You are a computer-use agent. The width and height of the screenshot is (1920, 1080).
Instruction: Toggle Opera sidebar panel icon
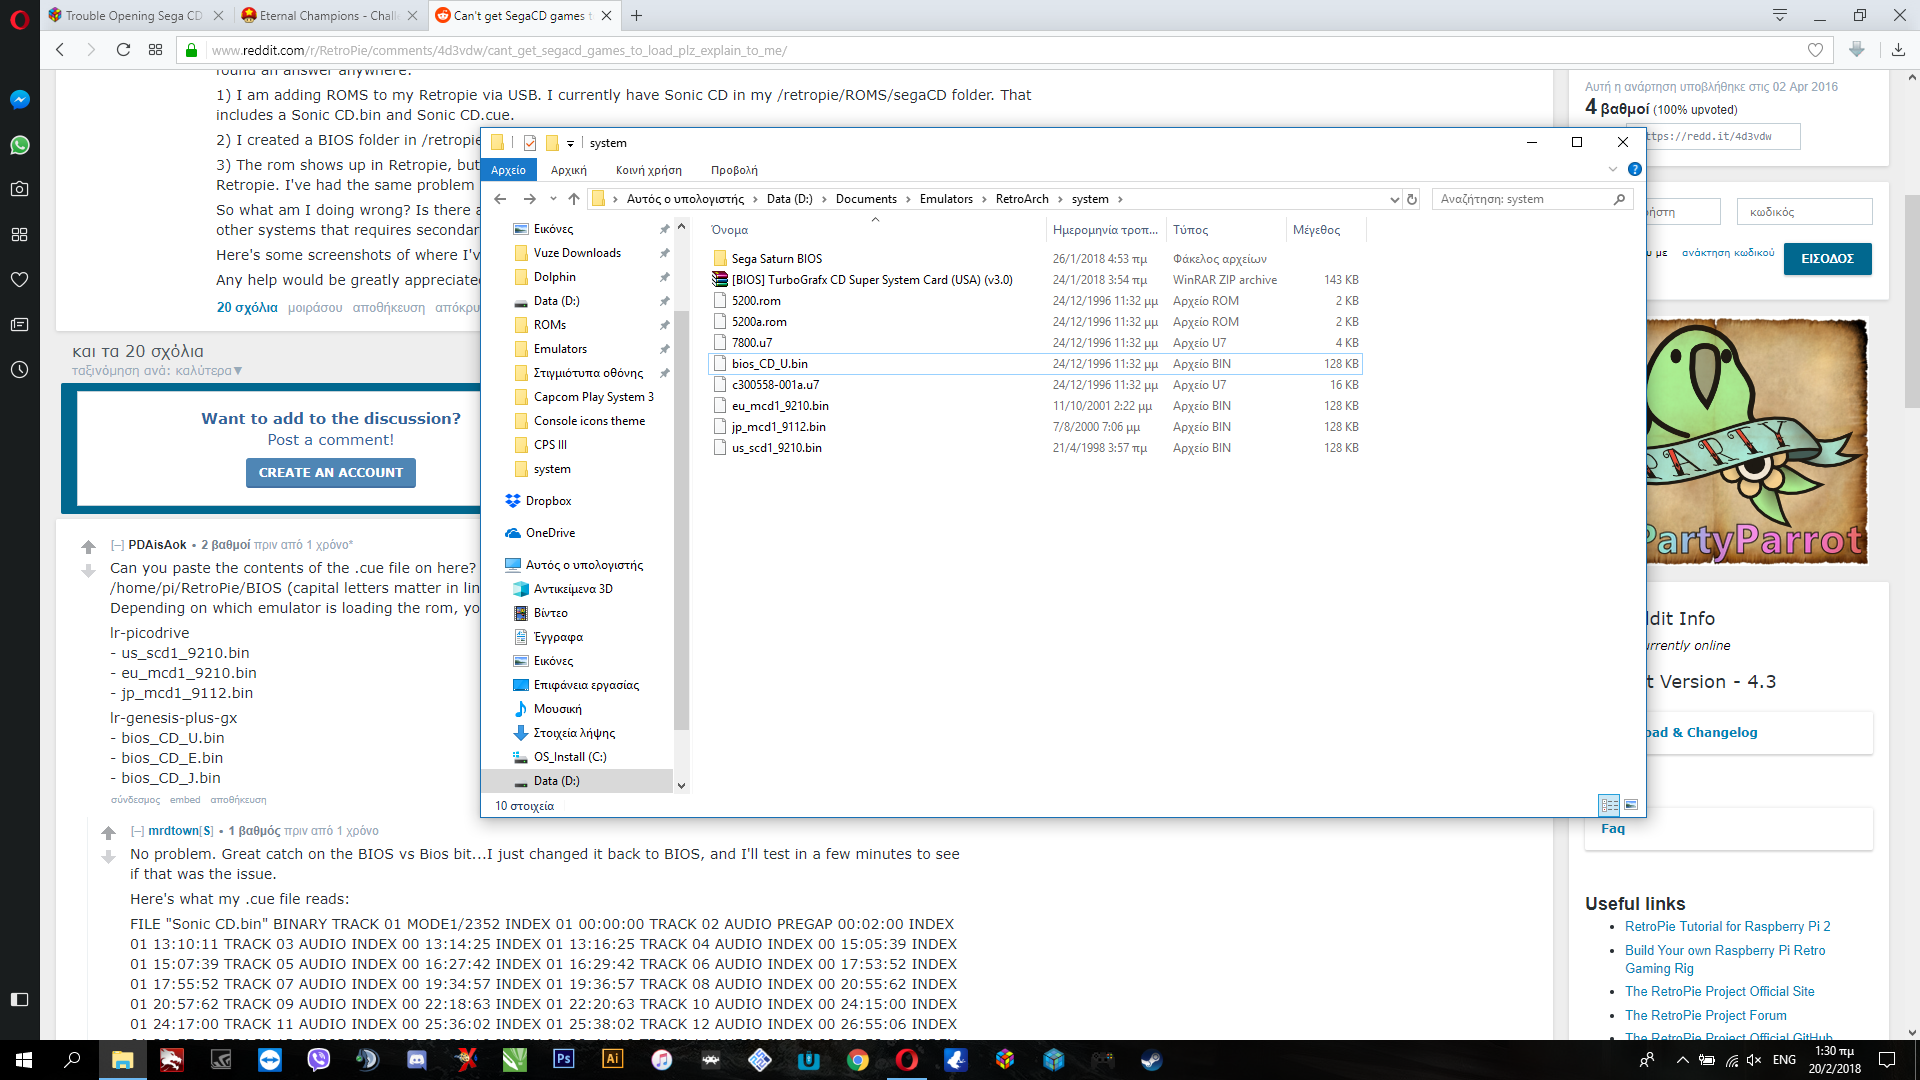pyautogui.click(x=19, y=999)
